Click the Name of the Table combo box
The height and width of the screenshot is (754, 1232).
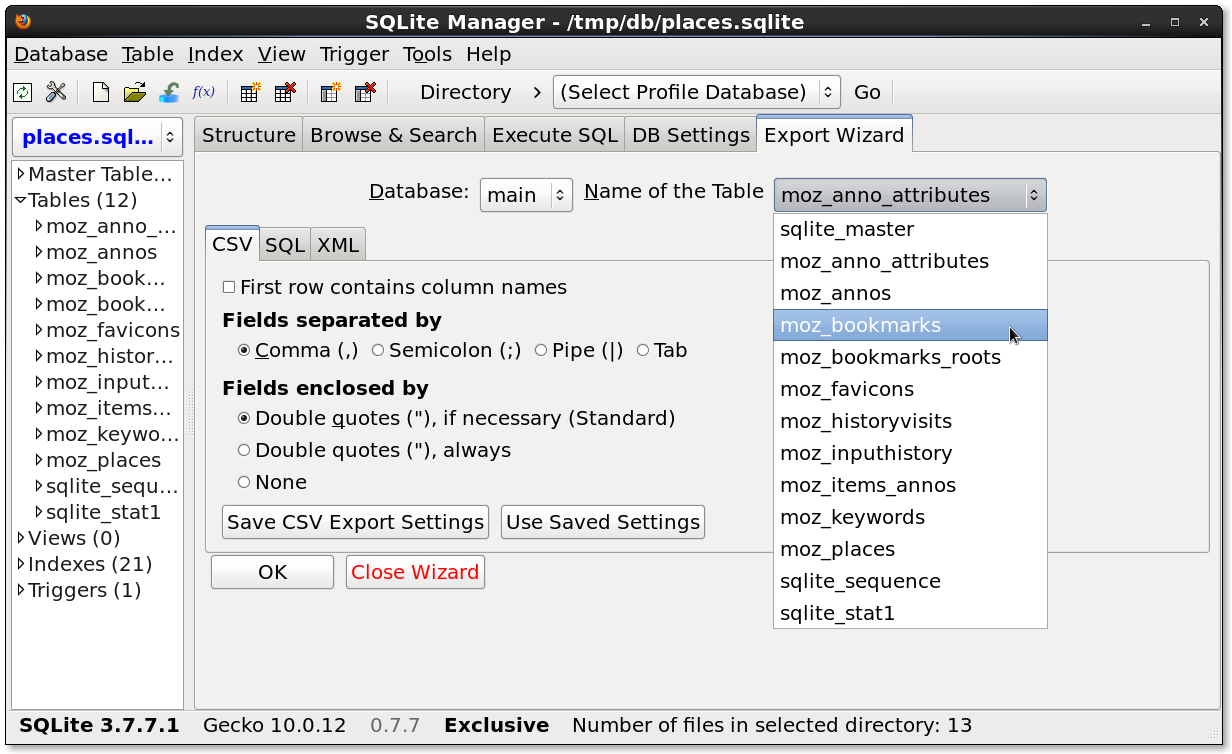[910, 195]
